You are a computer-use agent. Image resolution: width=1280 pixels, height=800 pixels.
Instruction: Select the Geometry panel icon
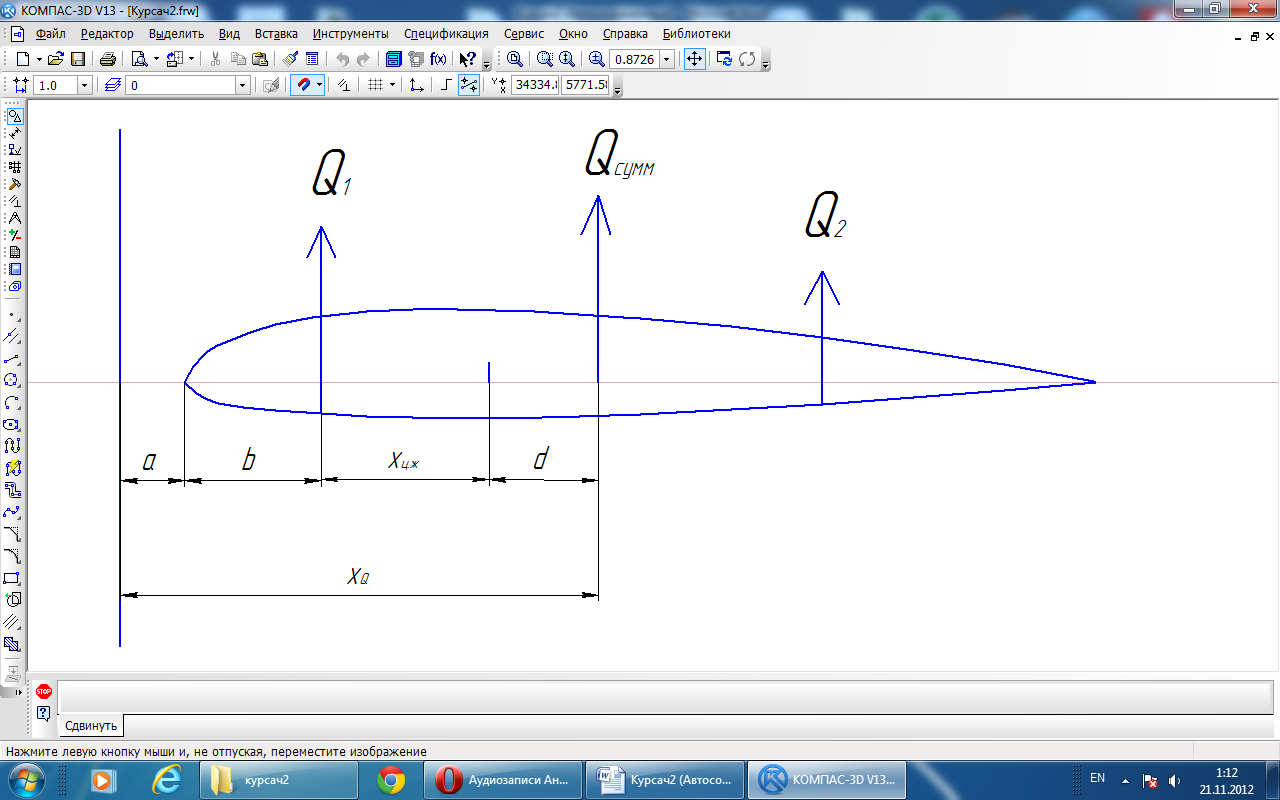tap(14, 116)
